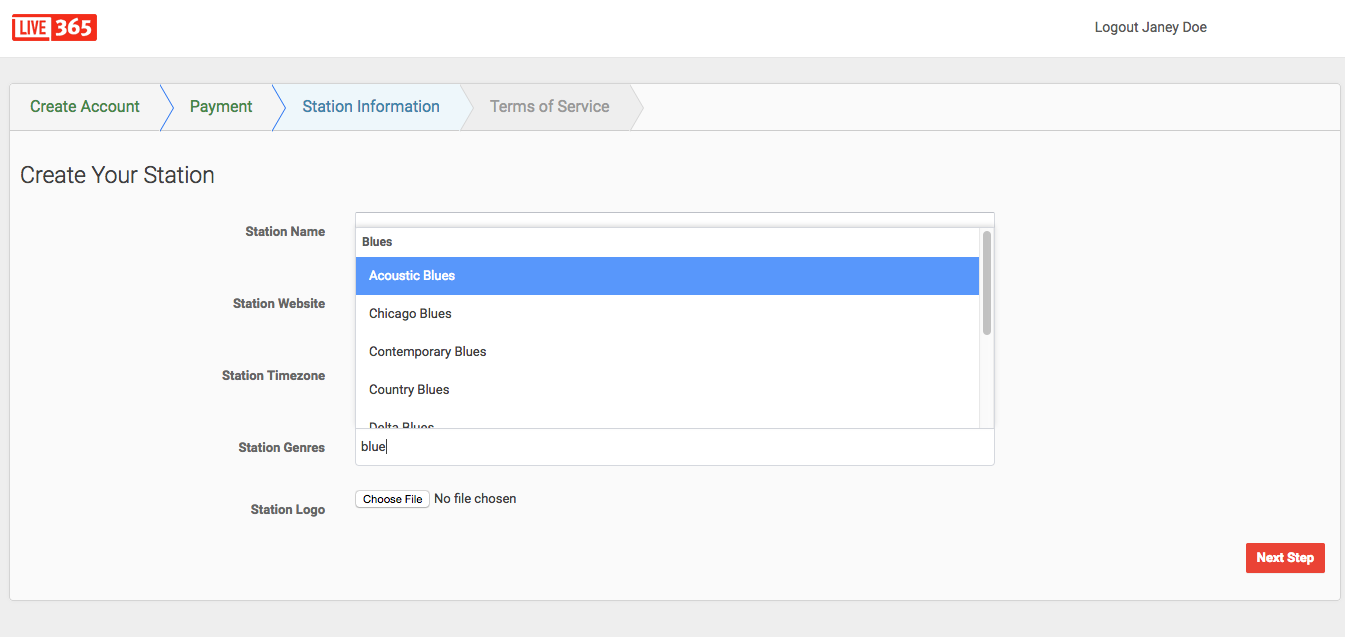Click Create Your Station heading
This screenshot has width=1345, height=637.
pos(117,175)
